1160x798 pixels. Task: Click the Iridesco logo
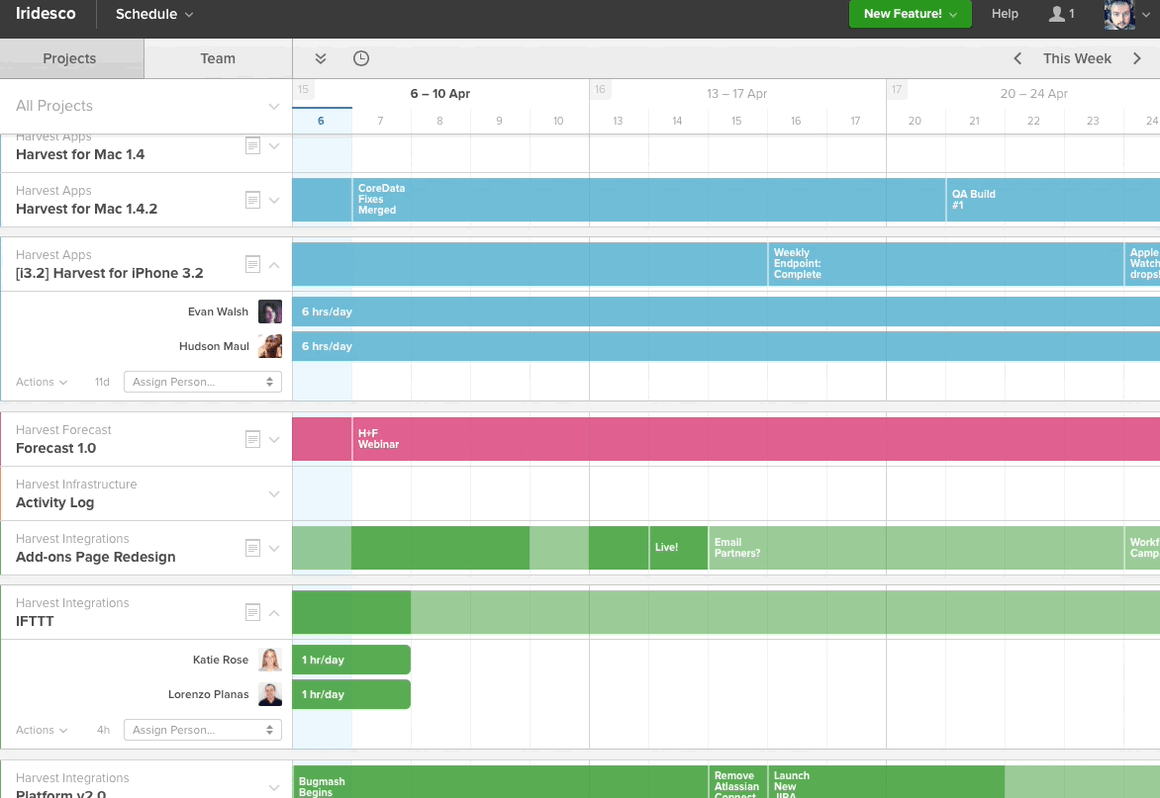click(46, 14)
